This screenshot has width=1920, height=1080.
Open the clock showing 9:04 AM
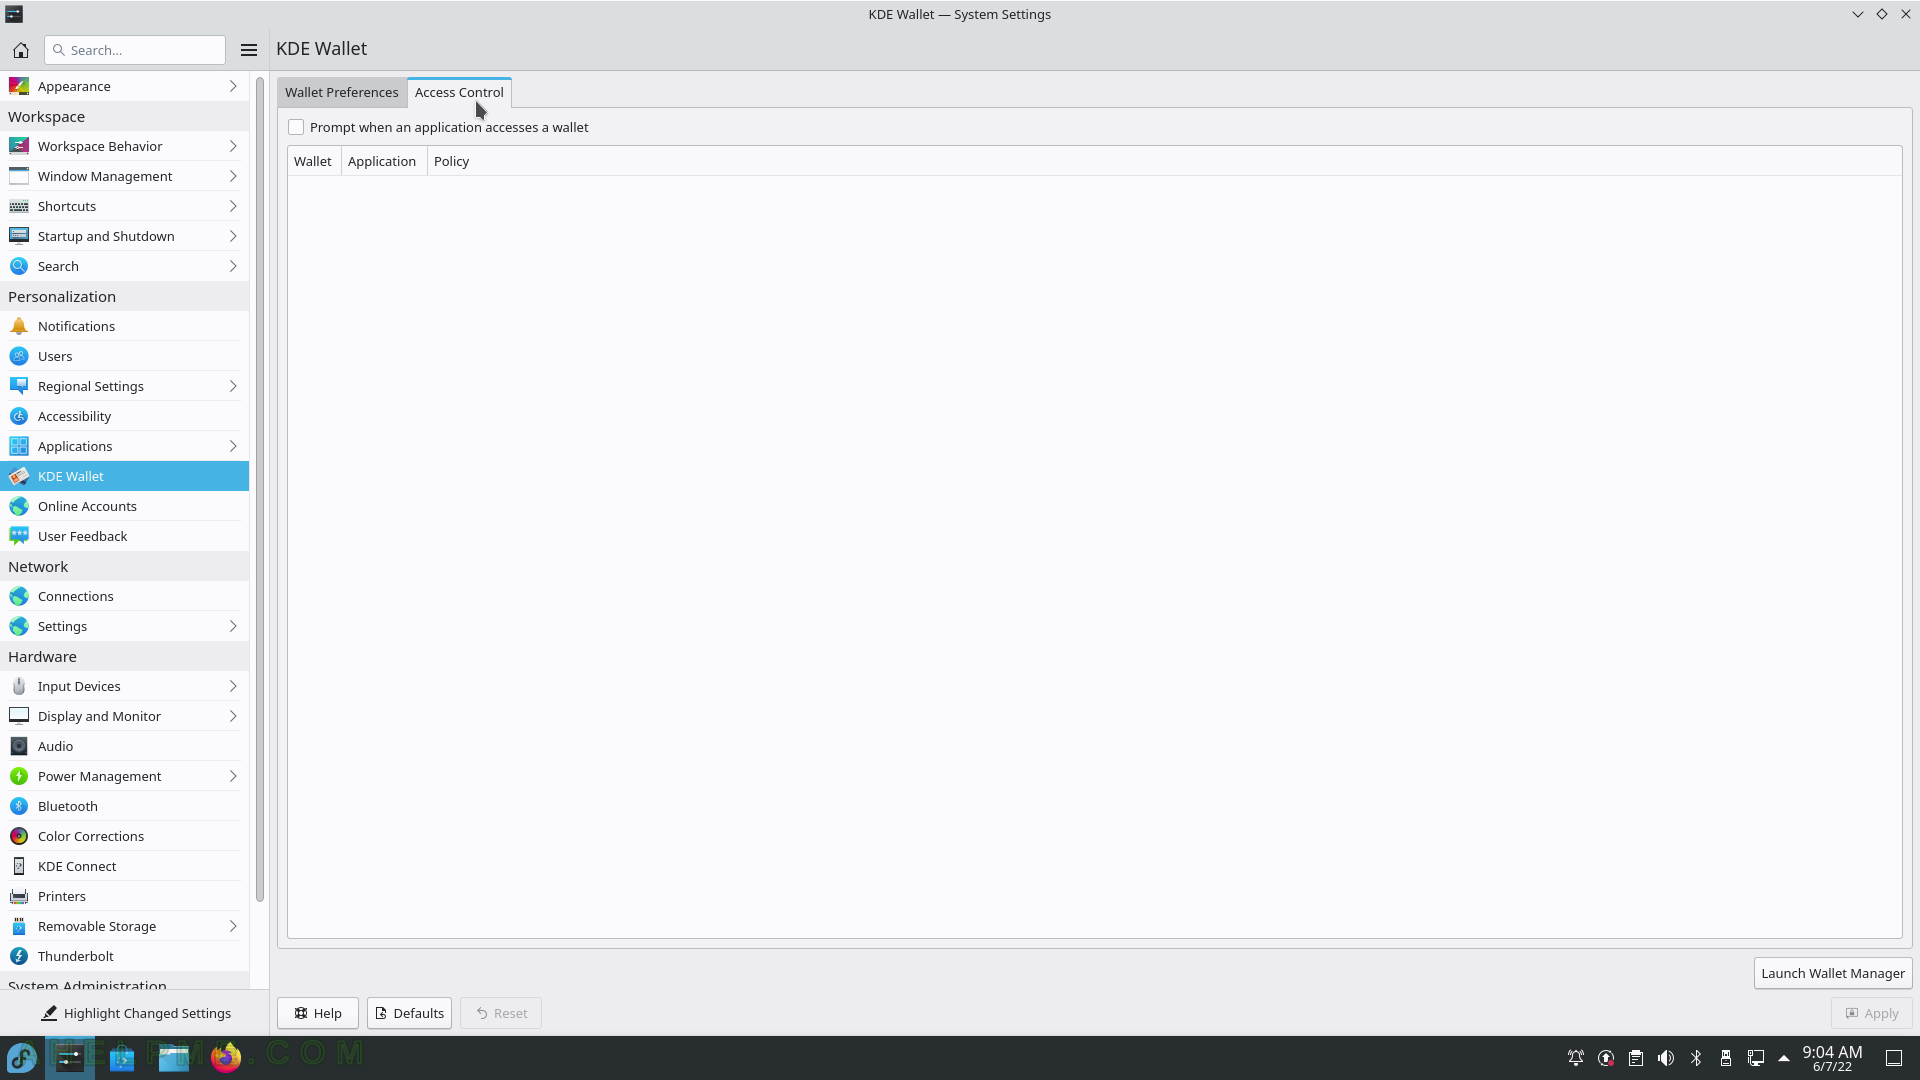(x=1832, y=1058)
